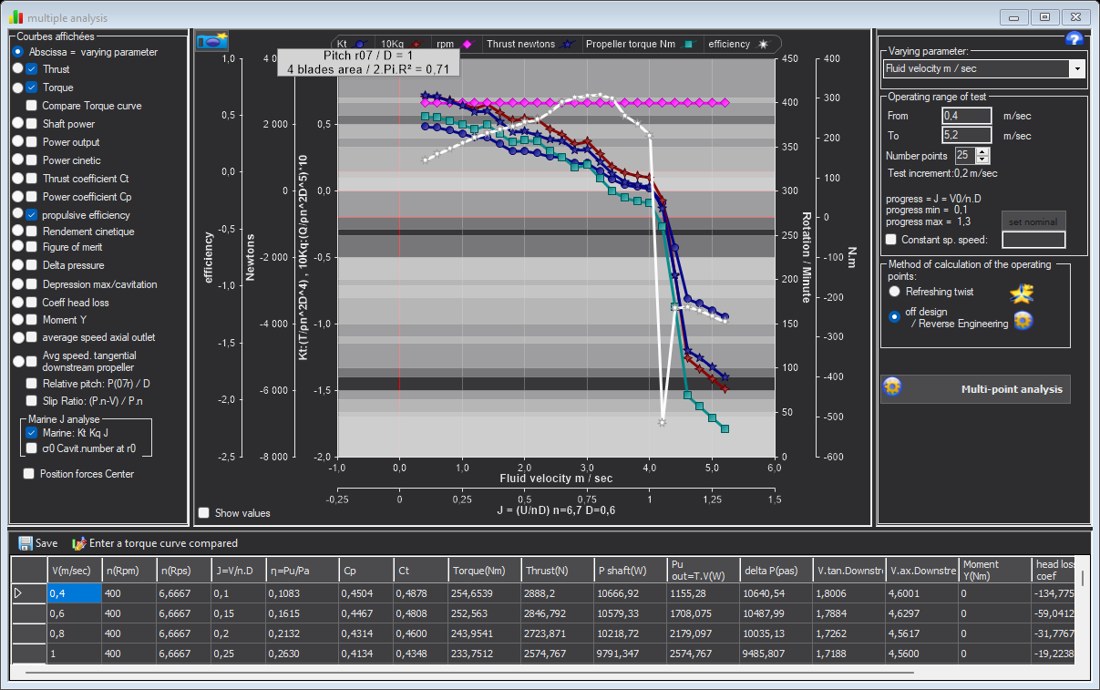Click the cell value 2888,2
1100x690 pixels.
[x=558, y=593]
